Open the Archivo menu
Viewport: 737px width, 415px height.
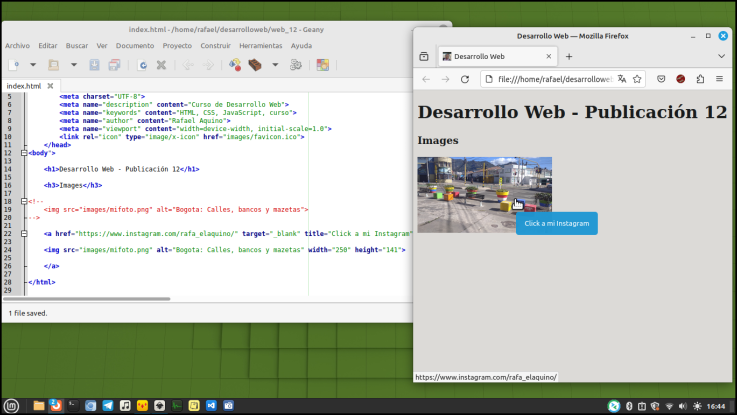17,46
